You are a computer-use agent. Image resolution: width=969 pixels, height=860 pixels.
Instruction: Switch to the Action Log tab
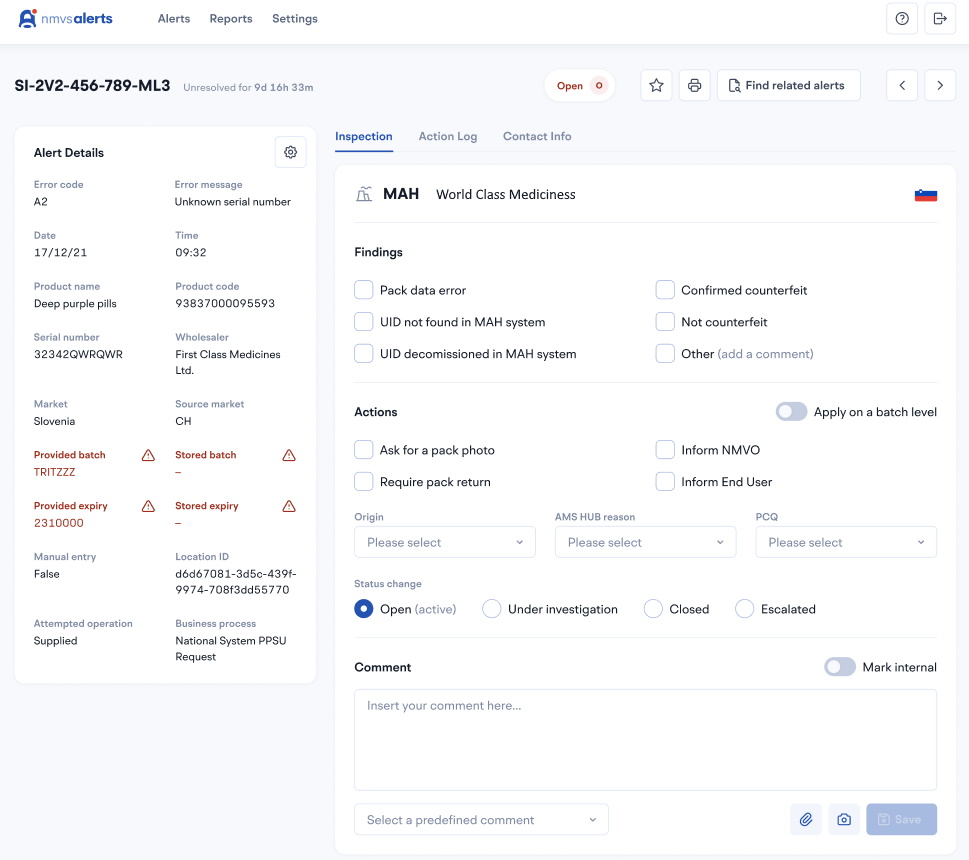(447, 136)
